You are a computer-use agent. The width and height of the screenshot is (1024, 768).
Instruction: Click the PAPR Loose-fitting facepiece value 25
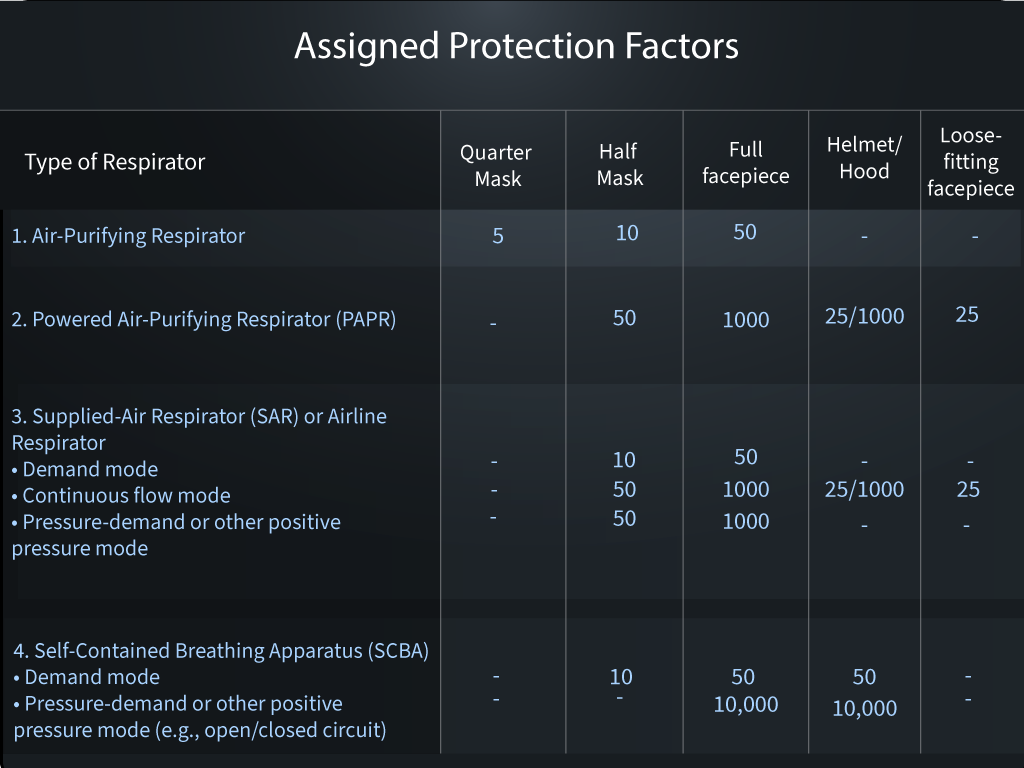[967, 315]
